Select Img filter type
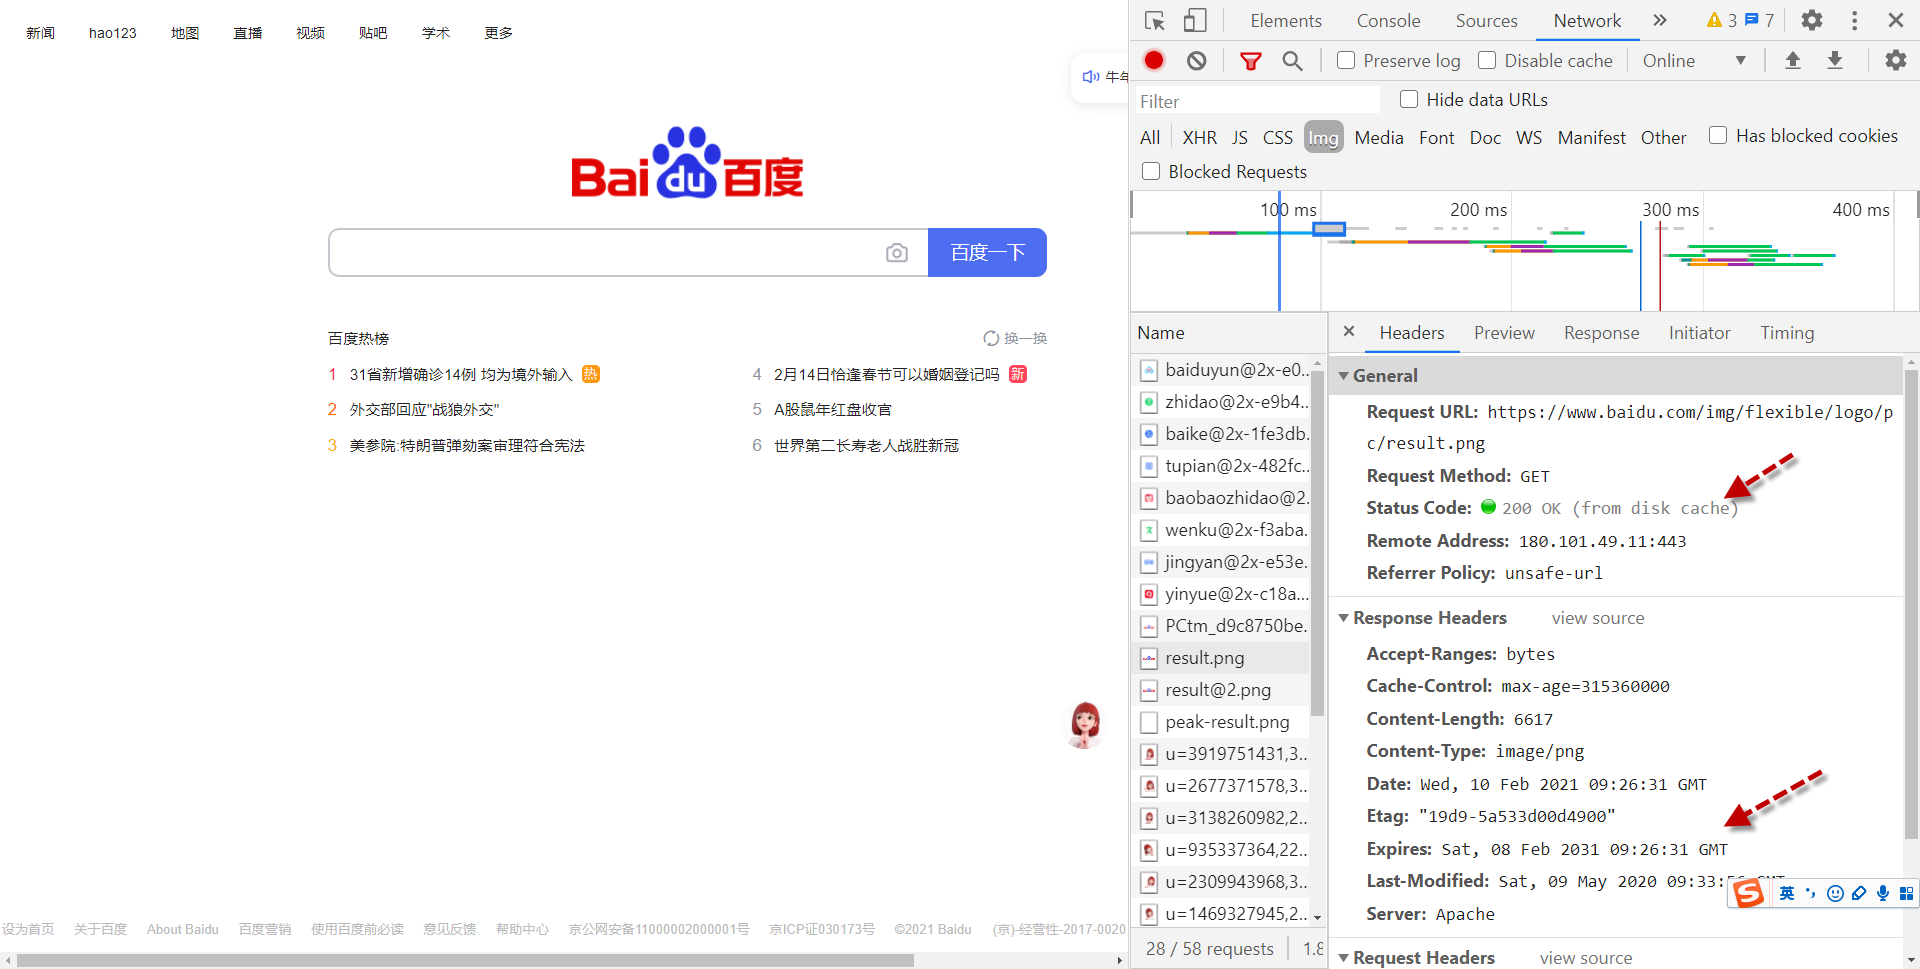 pyautogui.click(x=1323, y=138)
